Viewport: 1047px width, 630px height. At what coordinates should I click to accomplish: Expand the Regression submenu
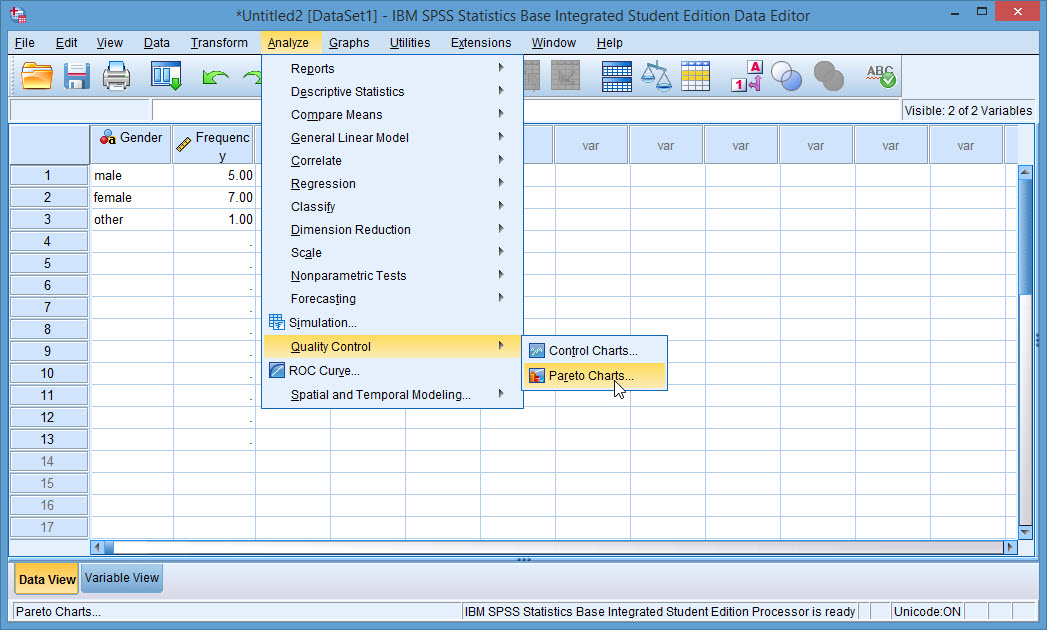pyautogui.click(x=501, y=183)
